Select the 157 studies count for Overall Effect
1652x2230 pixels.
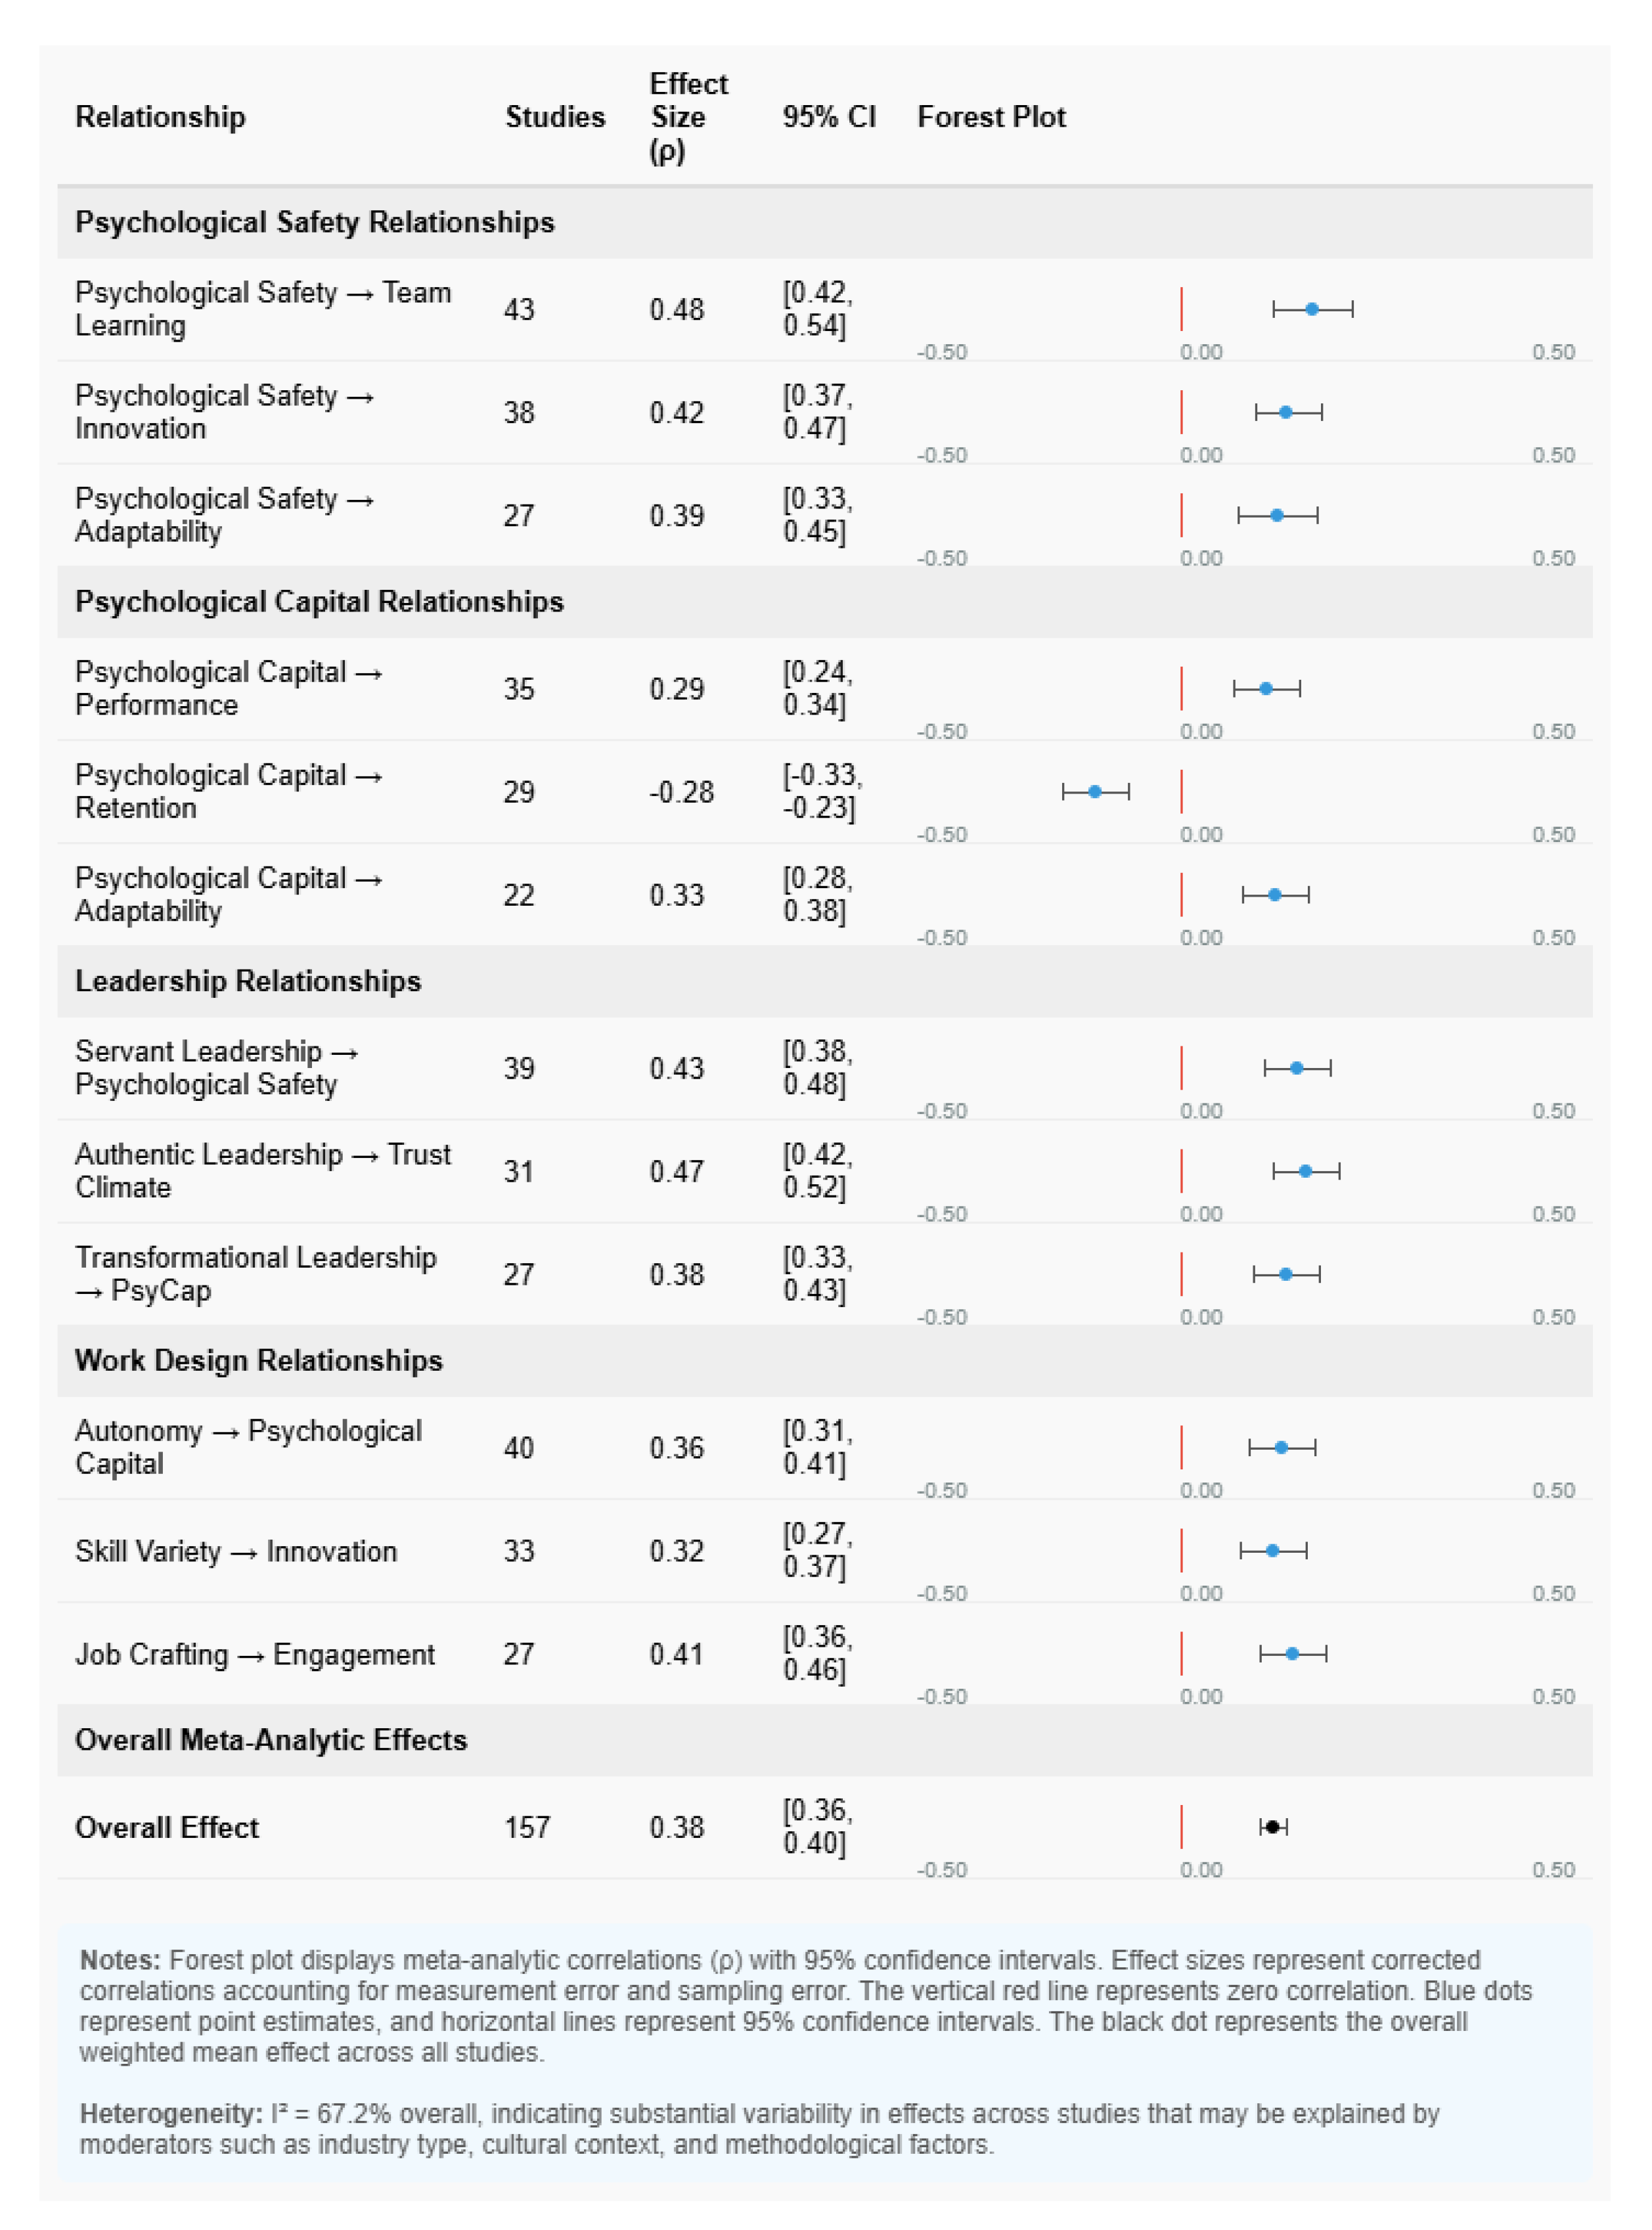tap(527, 1827)
